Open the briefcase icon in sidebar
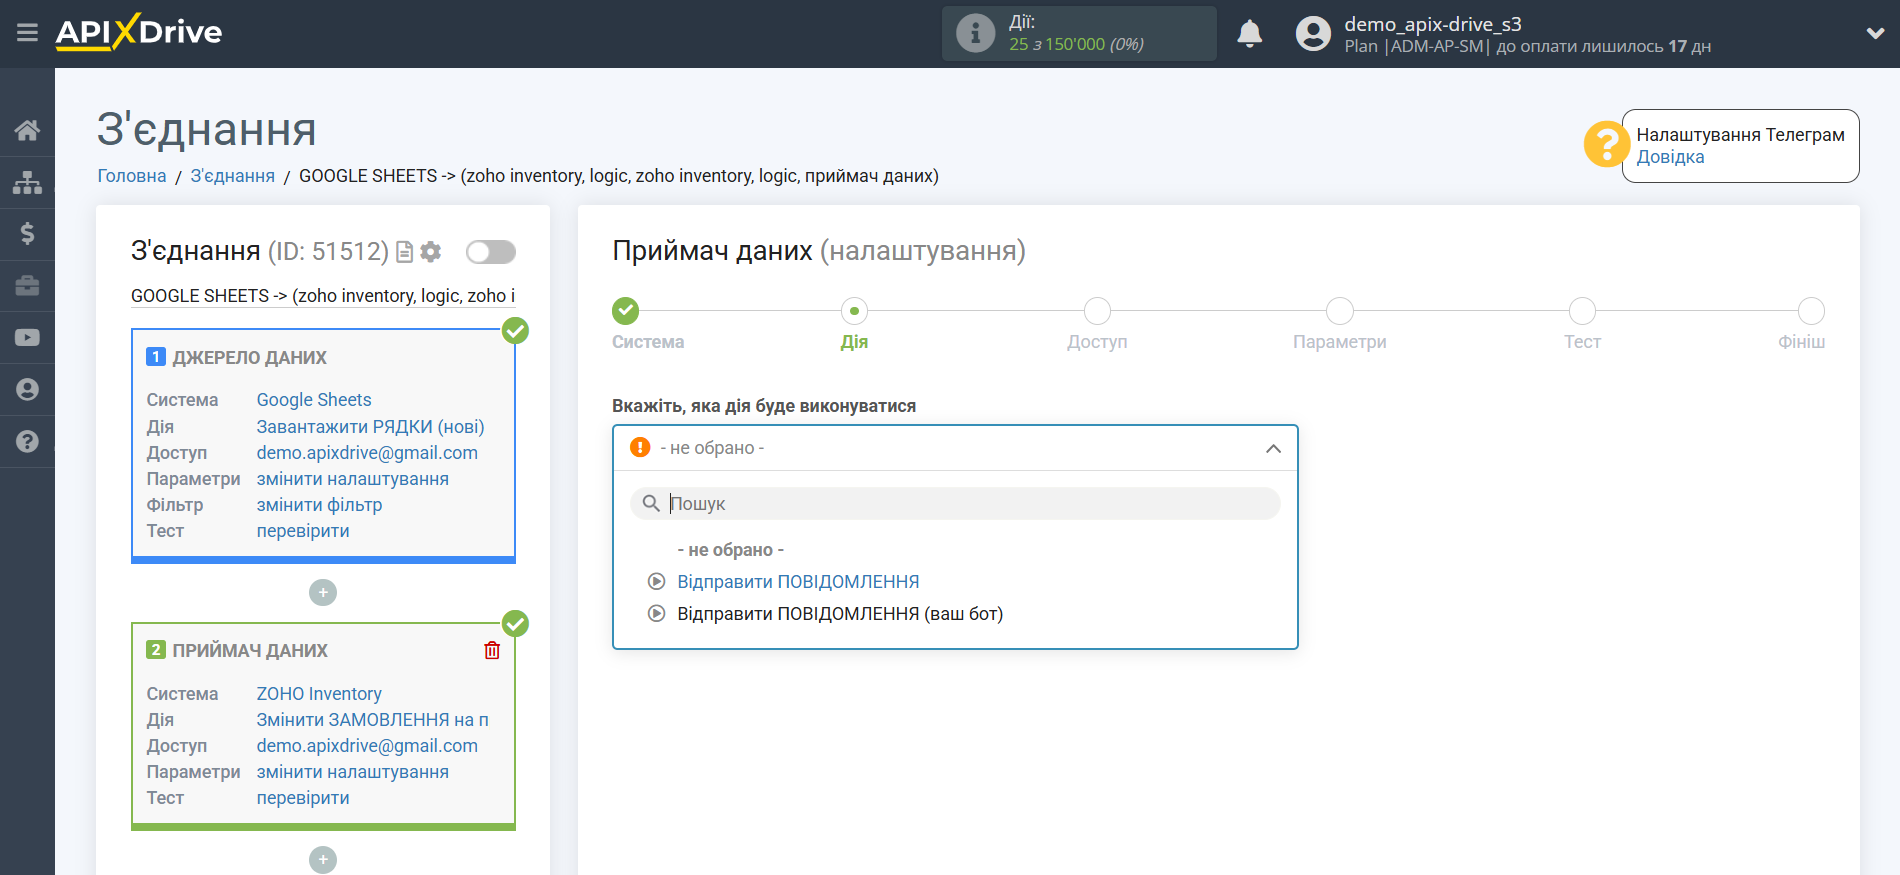The width and height of the screenshot is (1900, 875). tap(27, 286)
